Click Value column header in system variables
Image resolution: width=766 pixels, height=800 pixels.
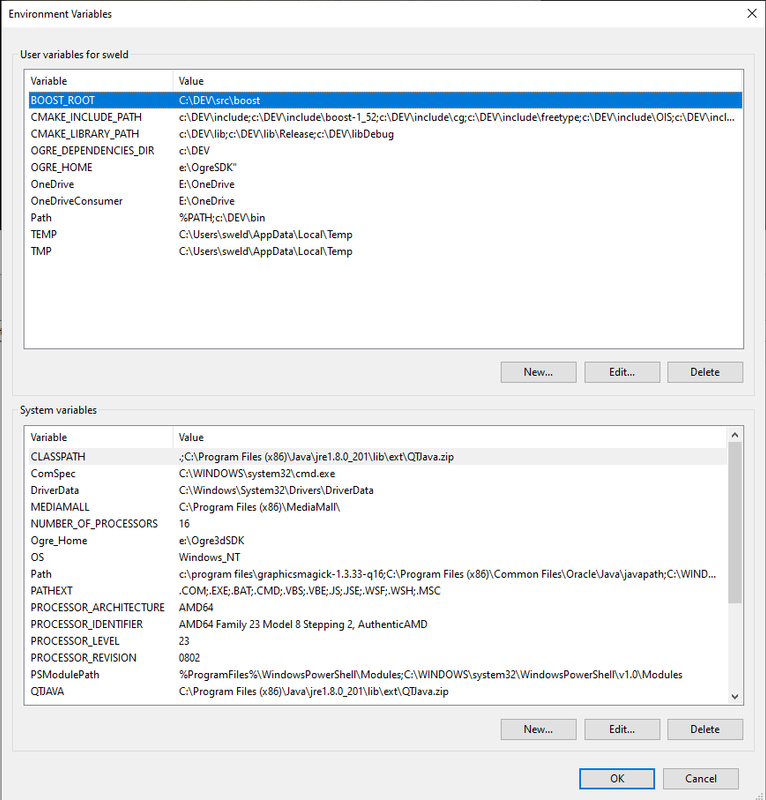(450, 437)
